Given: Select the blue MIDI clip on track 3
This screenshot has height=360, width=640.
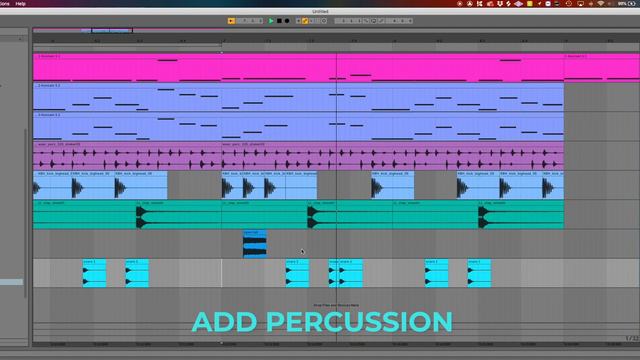Looking at the screenshot, I should click(x=298, y=127).
